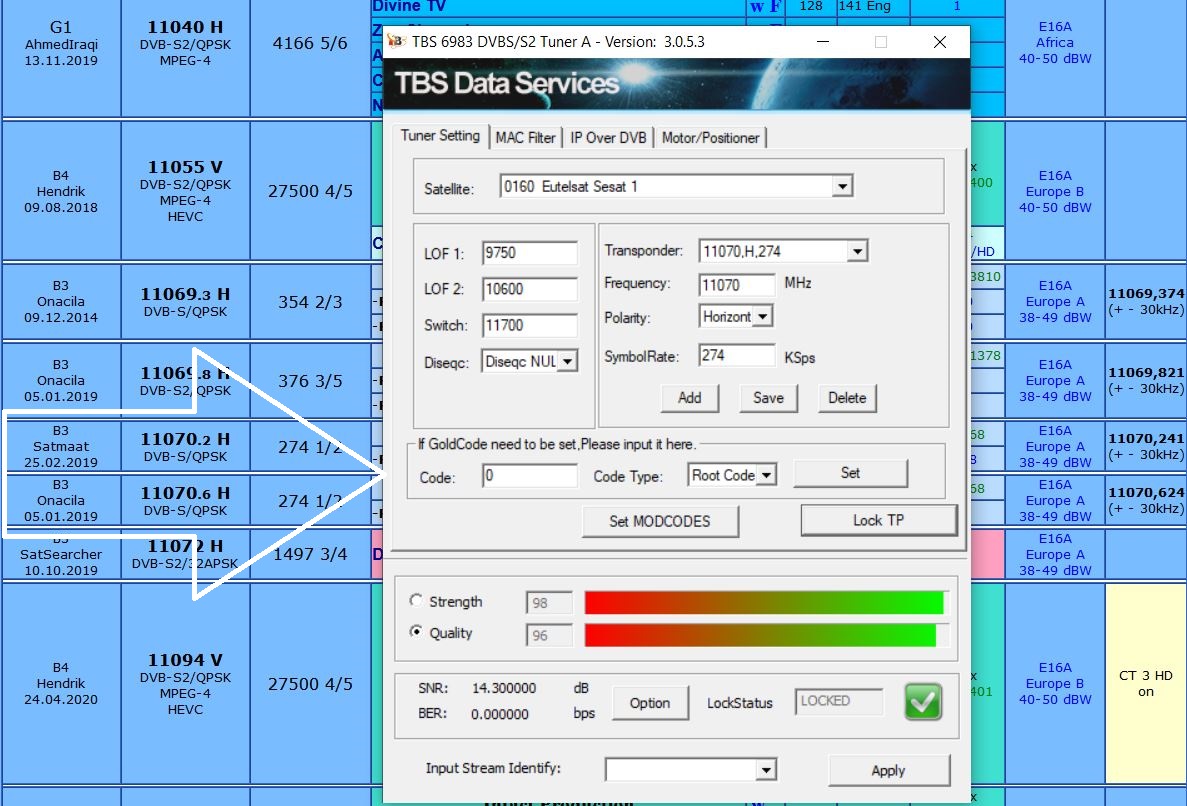Click the green lock status checkmark icon
The image size is (1187, 806).
923,702
